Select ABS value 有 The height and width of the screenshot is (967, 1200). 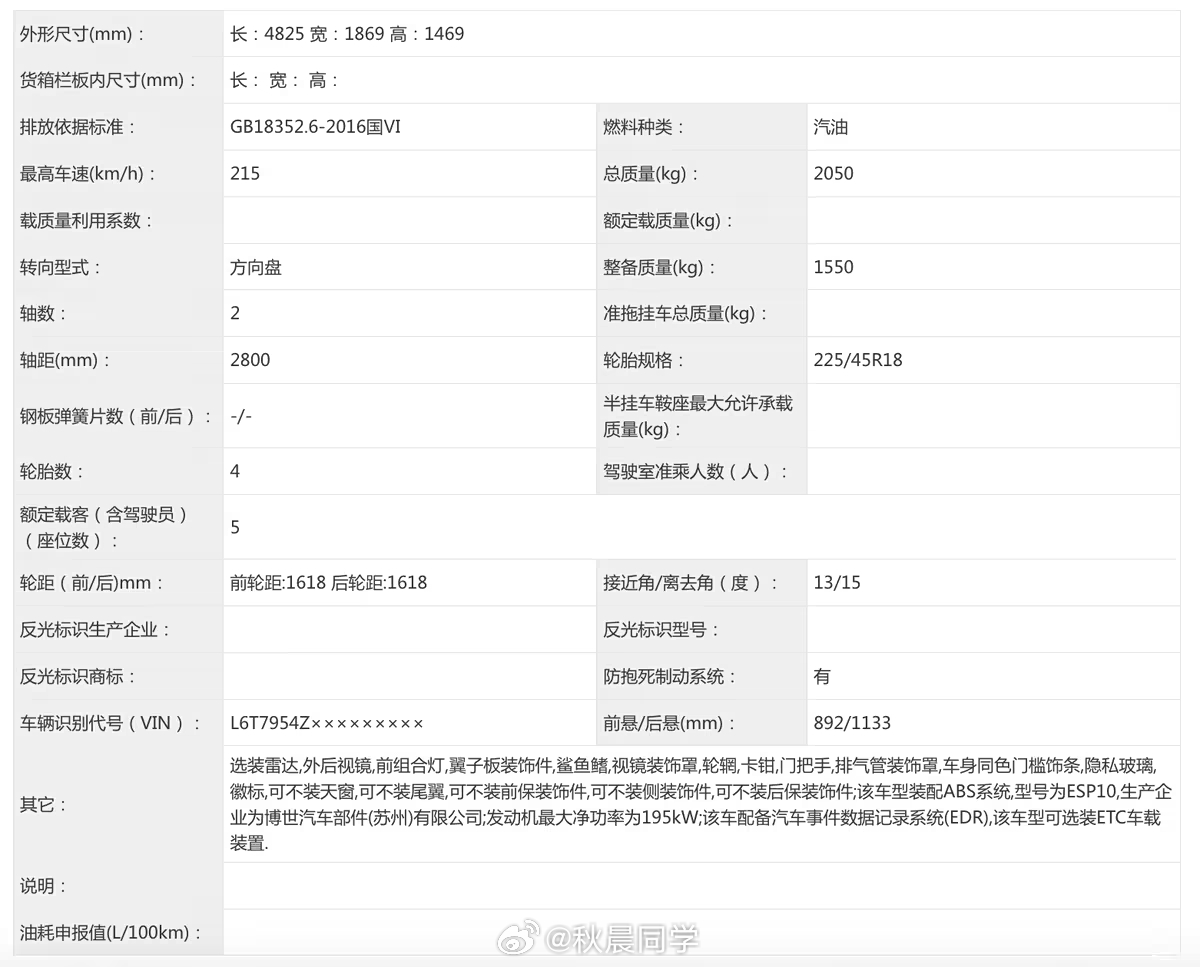click(822, 677)
